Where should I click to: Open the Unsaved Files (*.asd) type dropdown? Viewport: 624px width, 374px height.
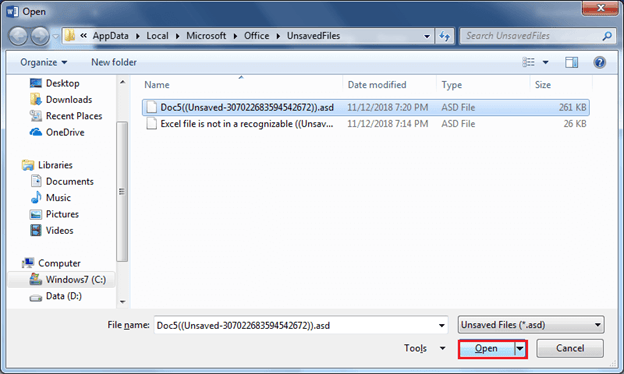pos(531,325)
